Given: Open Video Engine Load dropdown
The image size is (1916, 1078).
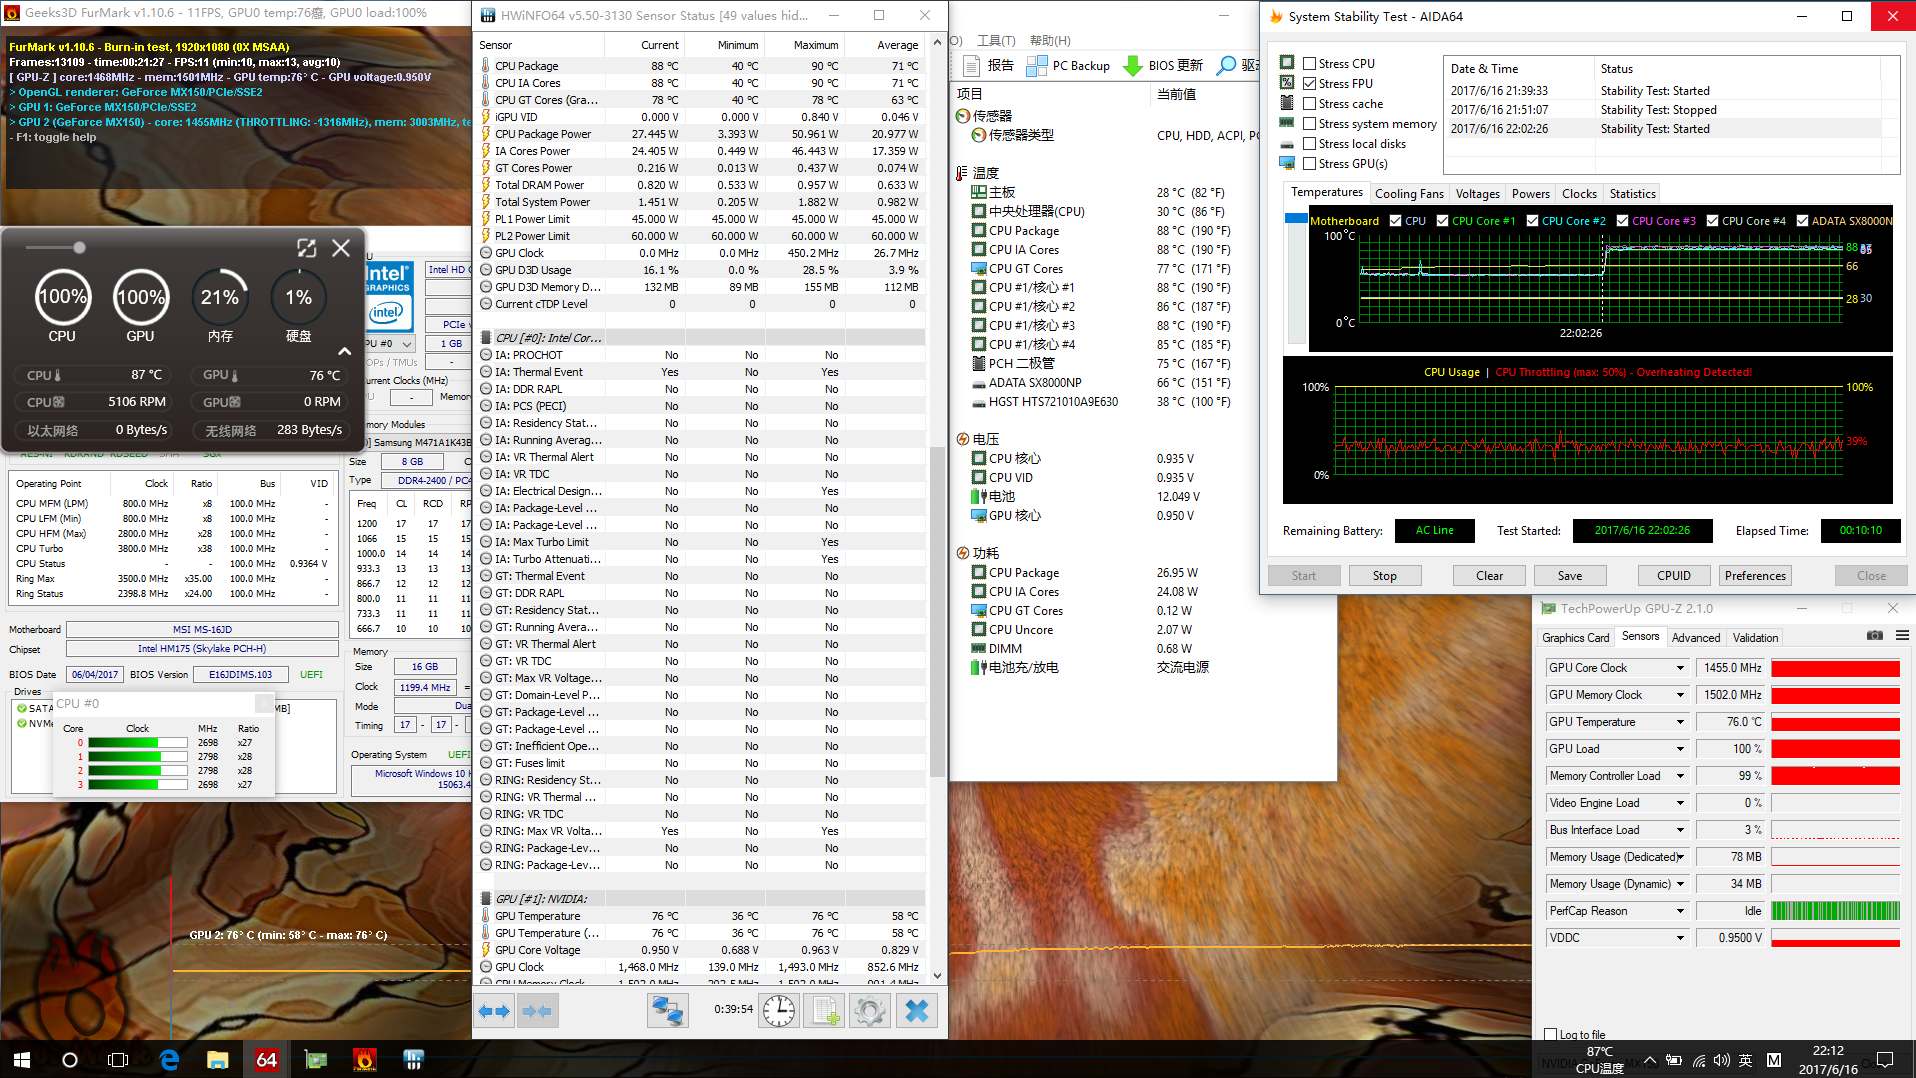Looking at the screenshot, I should 1680,802.
